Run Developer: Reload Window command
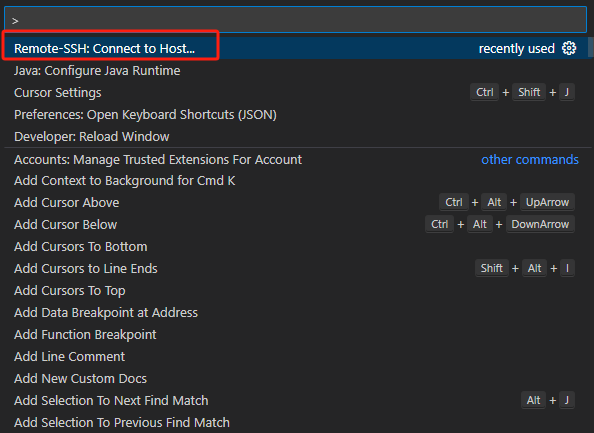This screenshot has width=594, height=433. tap(295, 137)
